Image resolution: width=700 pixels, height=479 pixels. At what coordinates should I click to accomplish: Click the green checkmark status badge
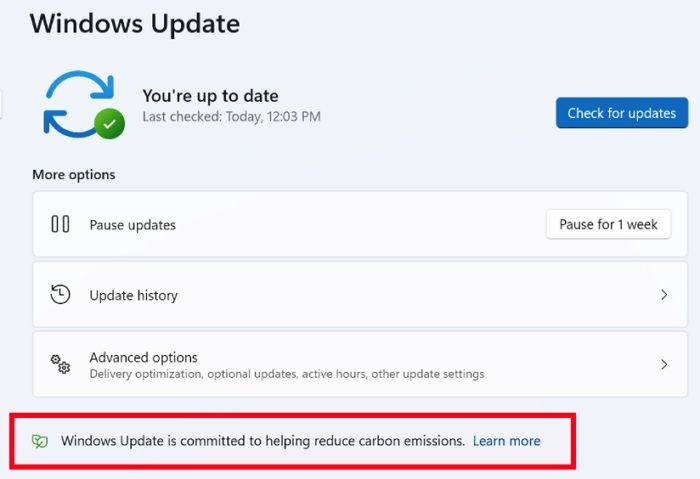109,124
